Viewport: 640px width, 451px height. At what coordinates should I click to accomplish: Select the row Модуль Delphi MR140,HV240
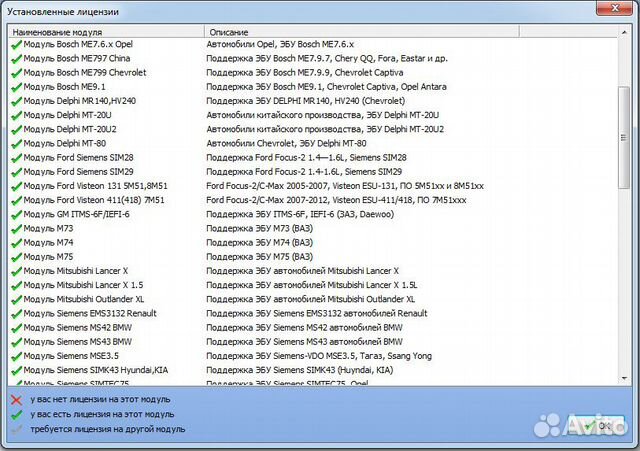pyautogui.click(x=313, y=101)
